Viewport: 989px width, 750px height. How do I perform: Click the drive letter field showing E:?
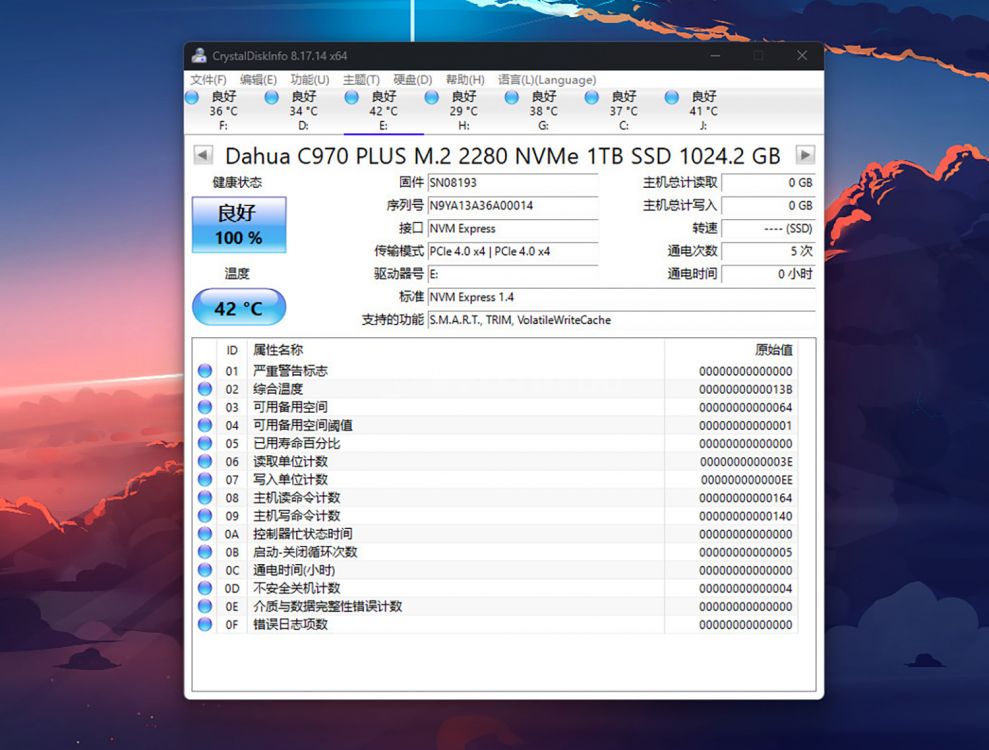(x=513, y=274)
